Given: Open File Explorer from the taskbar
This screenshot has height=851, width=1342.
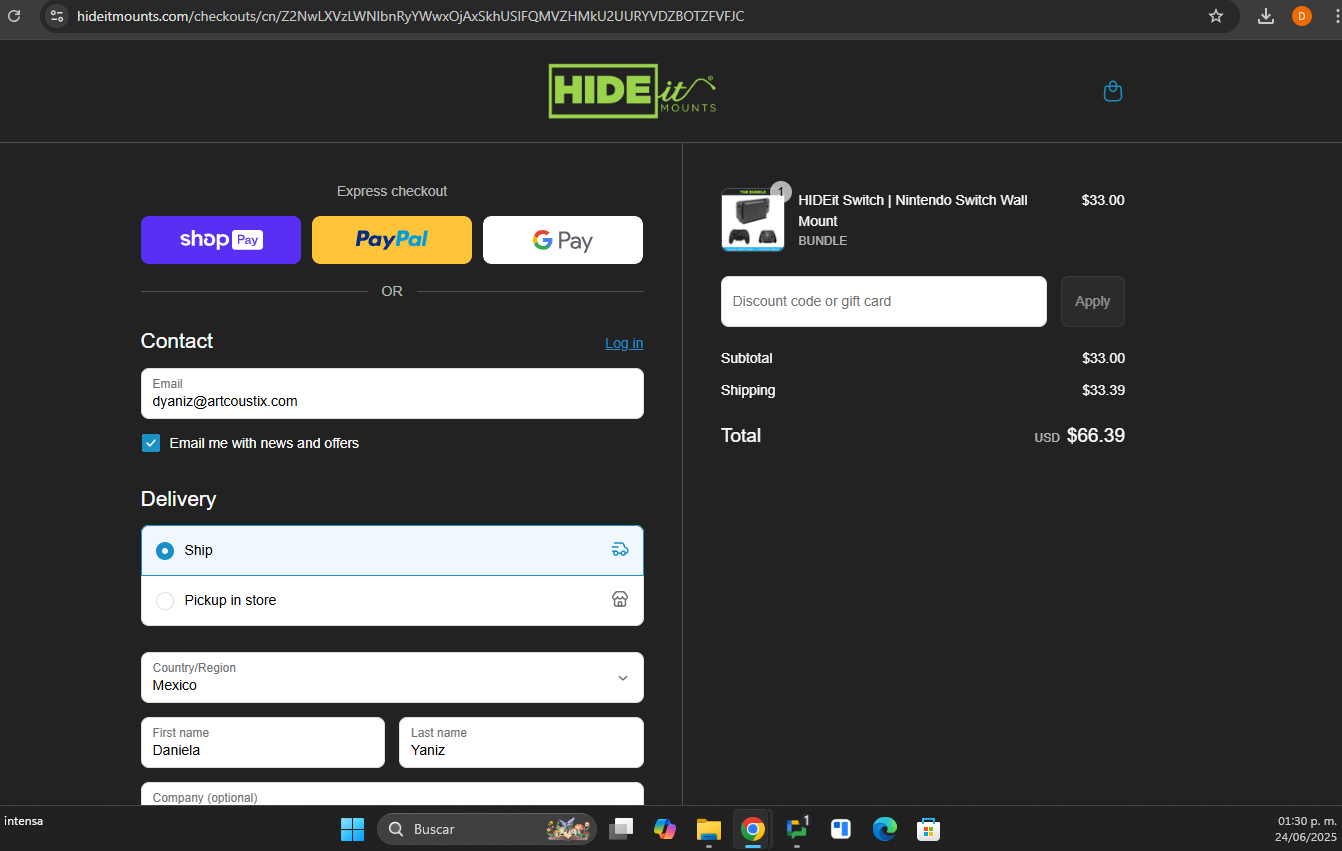Looking at the screenshot, I should [x=709, y=829].
